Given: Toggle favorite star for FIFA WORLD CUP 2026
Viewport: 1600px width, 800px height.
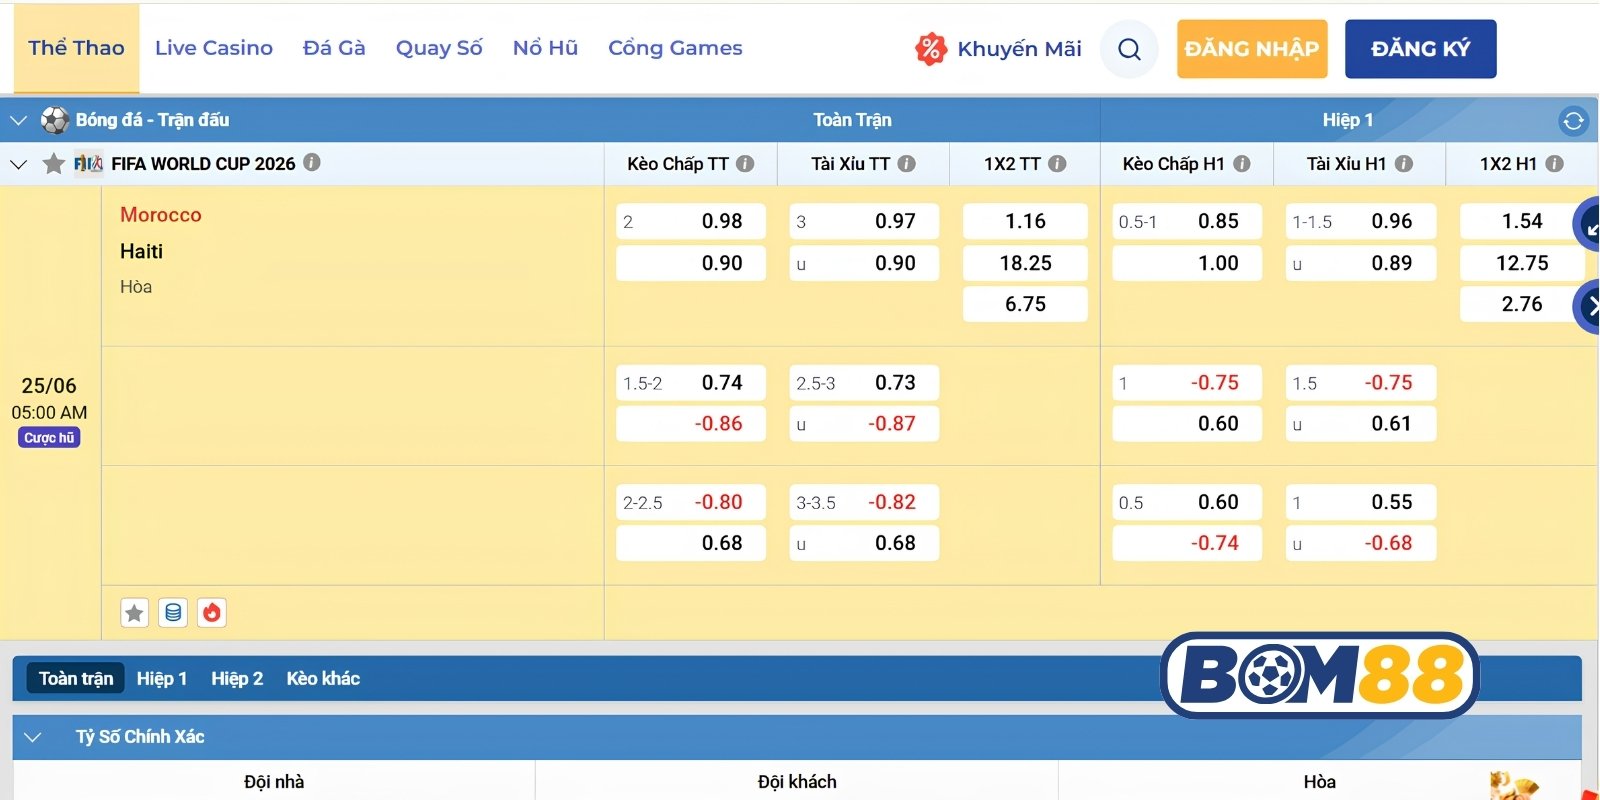Looking at the screenshot, I should pyautogui.click(x=53, y=163).
